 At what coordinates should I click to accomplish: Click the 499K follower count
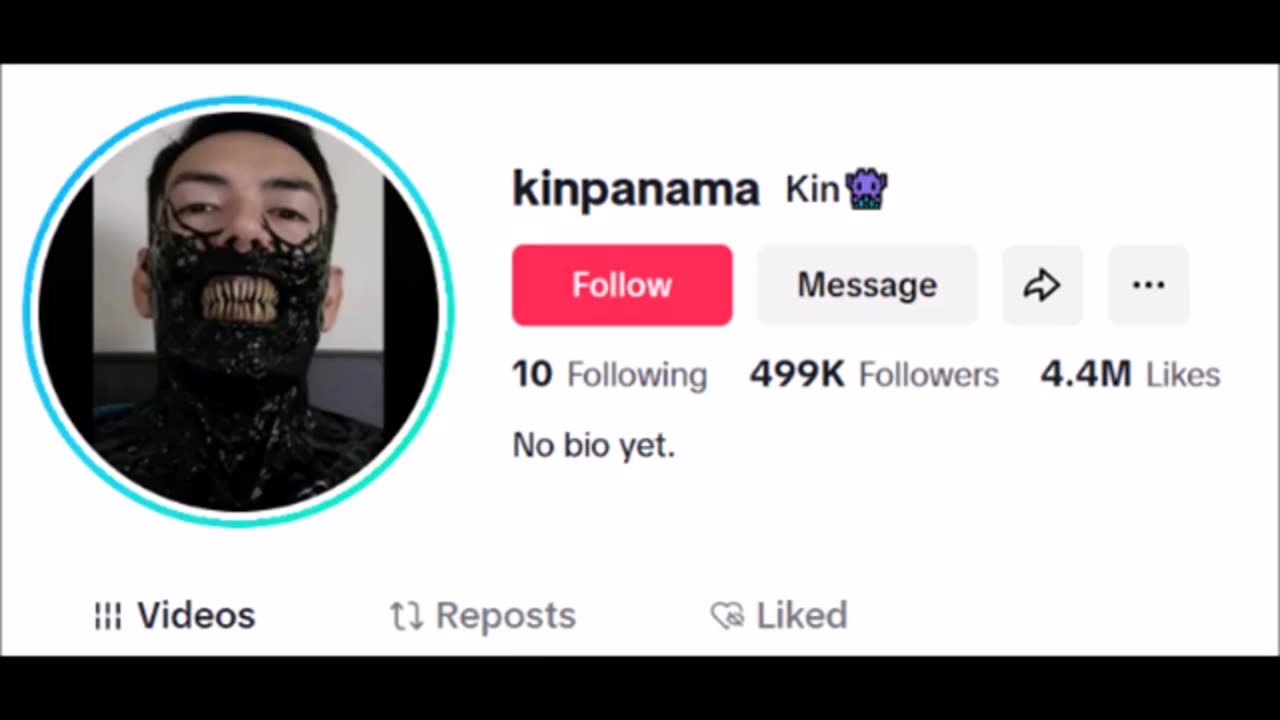pos(797,374)
